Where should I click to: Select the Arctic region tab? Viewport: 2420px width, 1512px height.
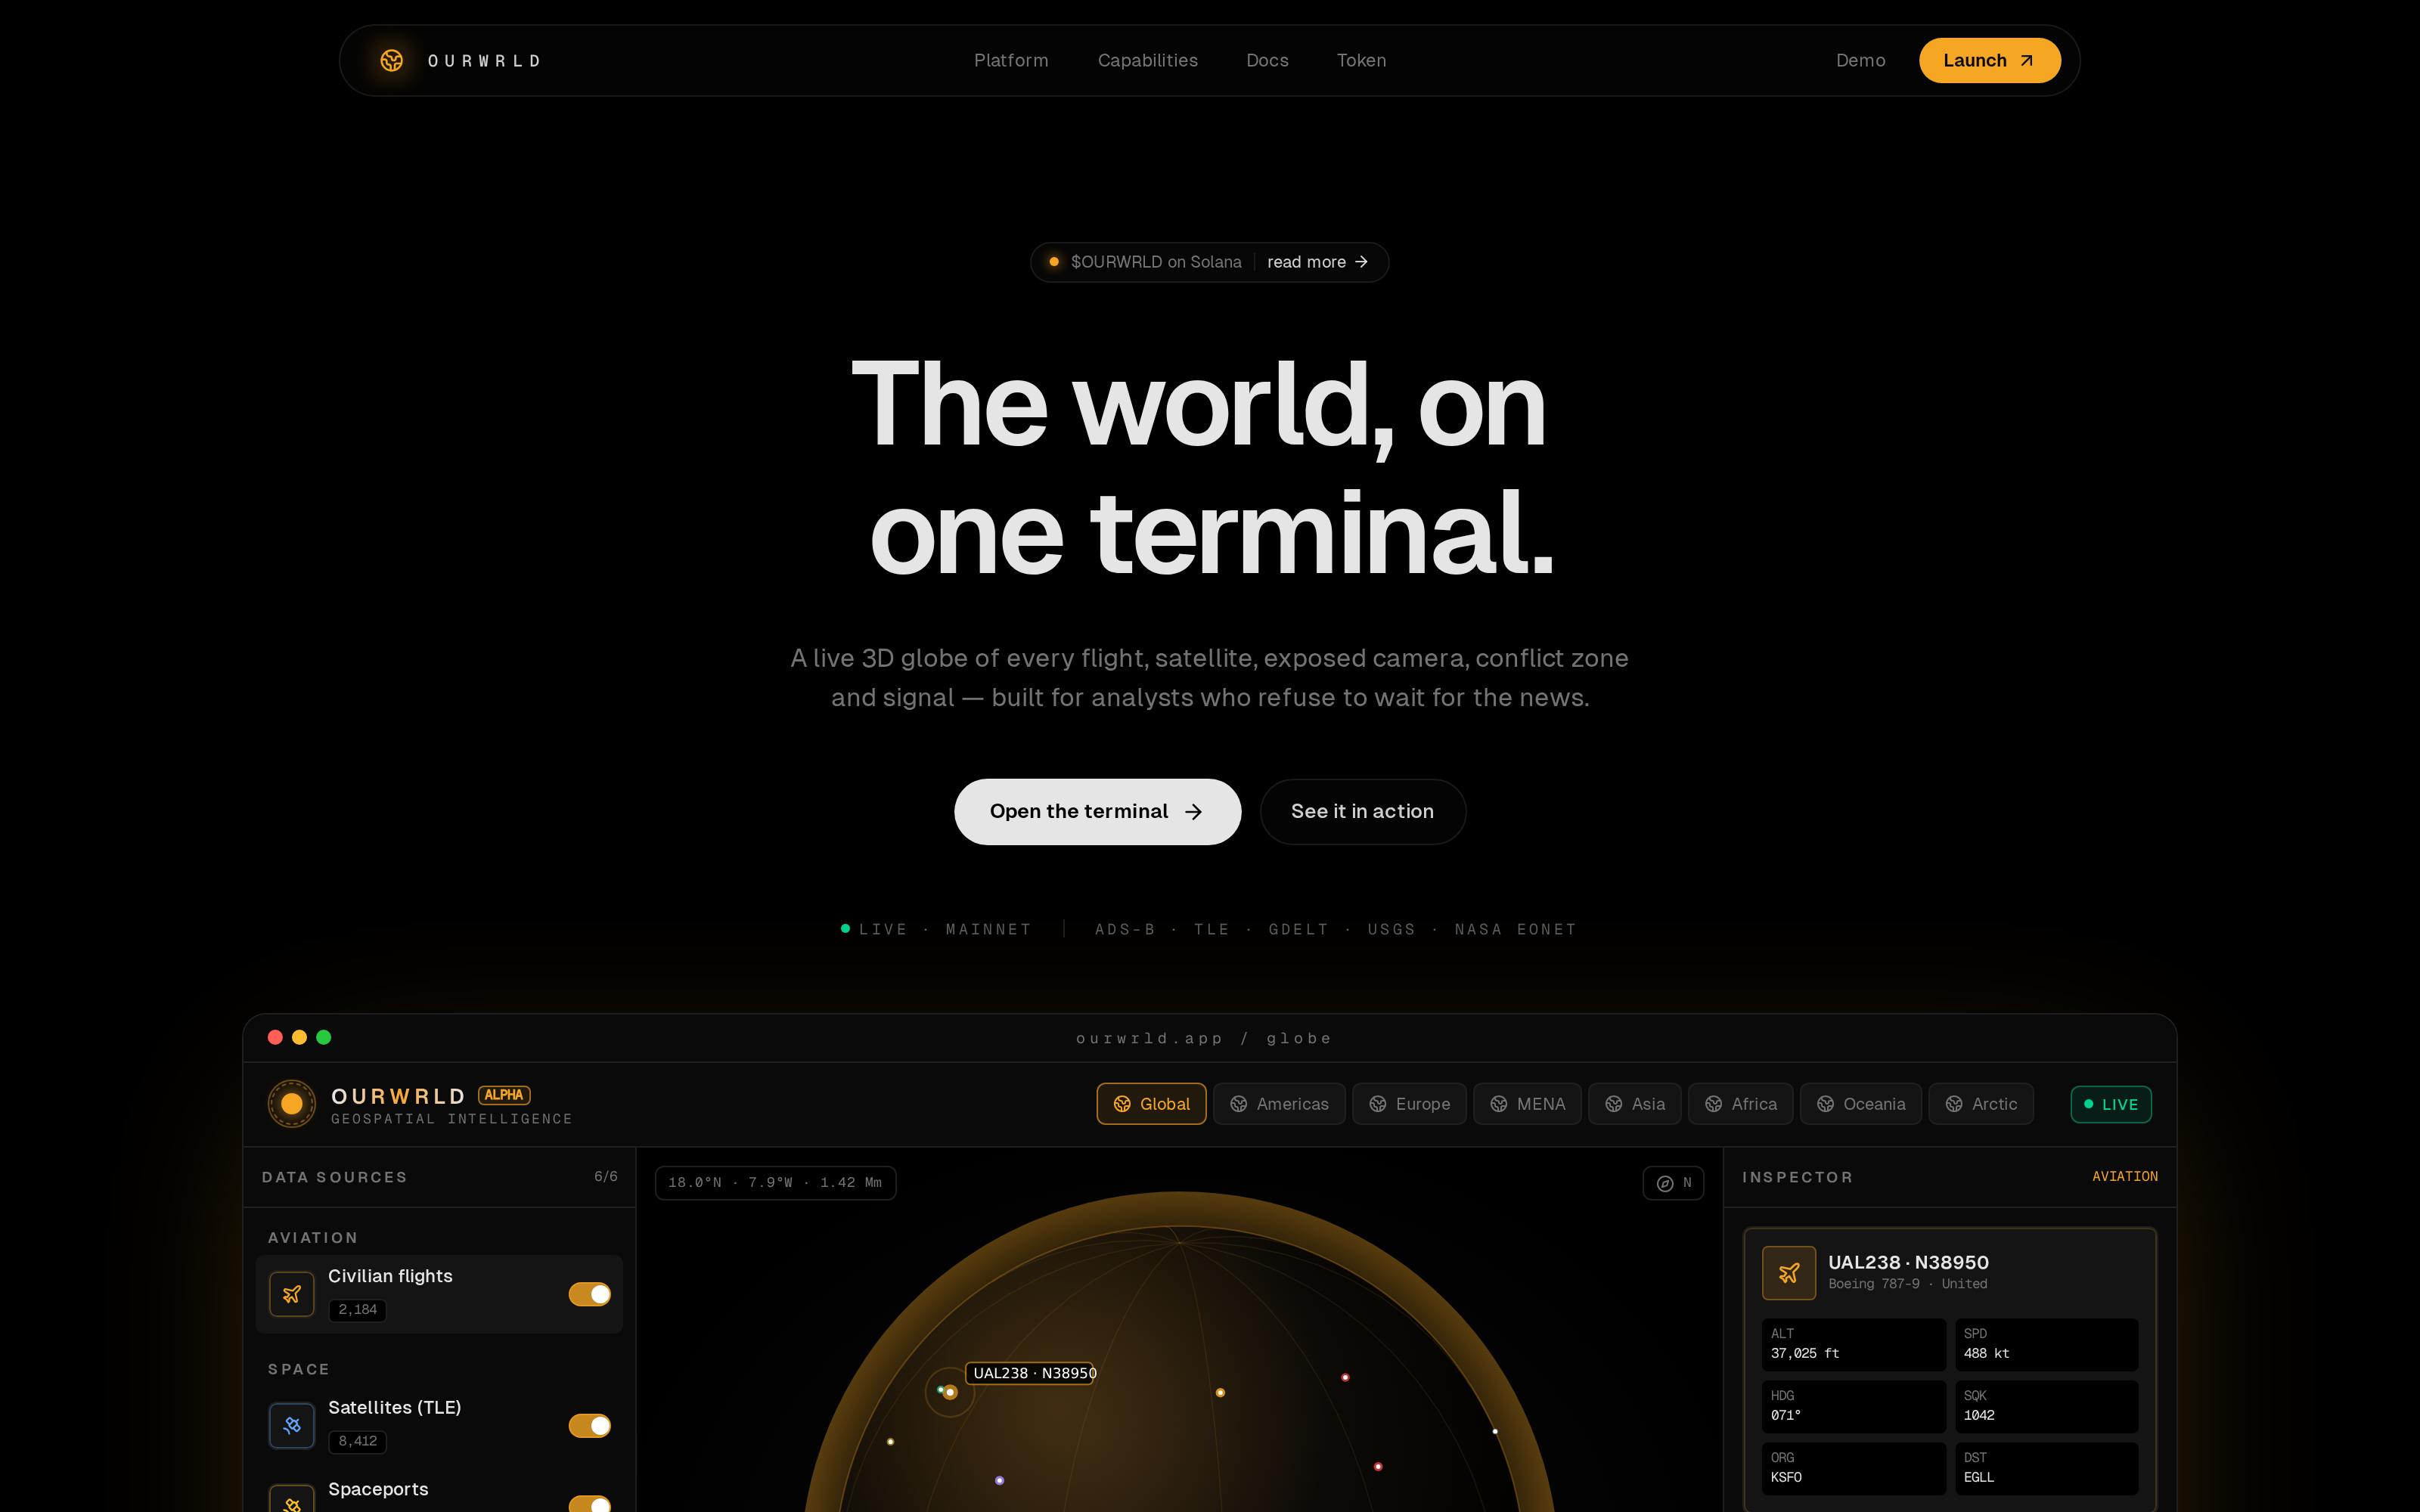tap(1980, 1104)
